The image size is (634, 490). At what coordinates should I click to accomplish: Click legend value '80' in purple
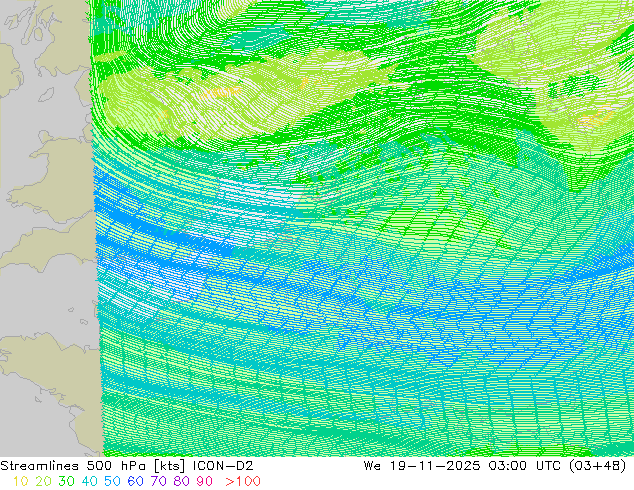click(x=182, y=481)
